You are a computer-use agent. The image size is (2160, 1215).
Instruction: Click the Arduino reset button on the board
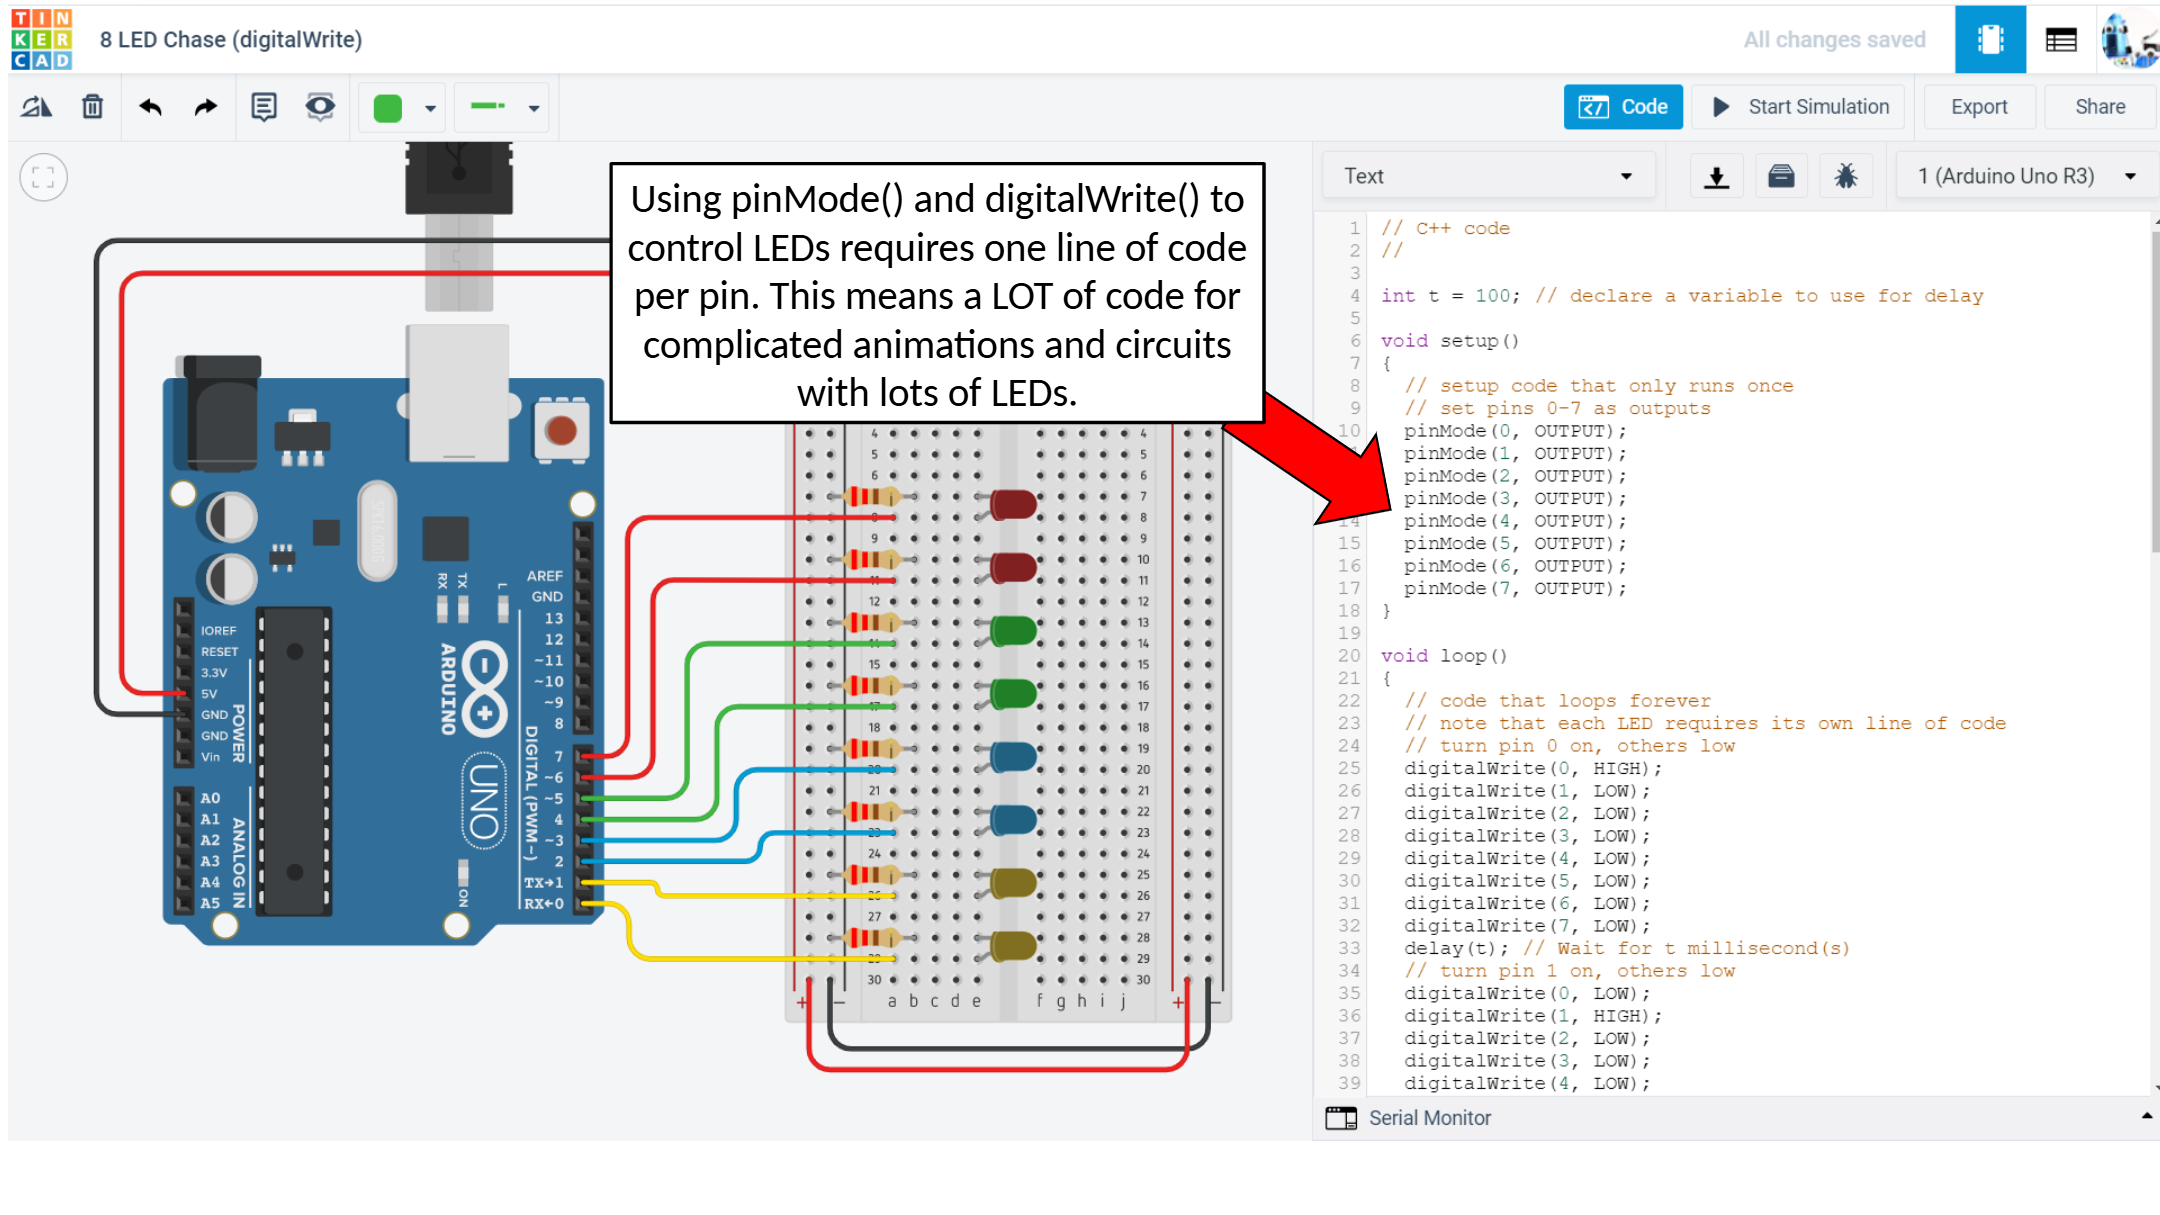click(561, 431)
